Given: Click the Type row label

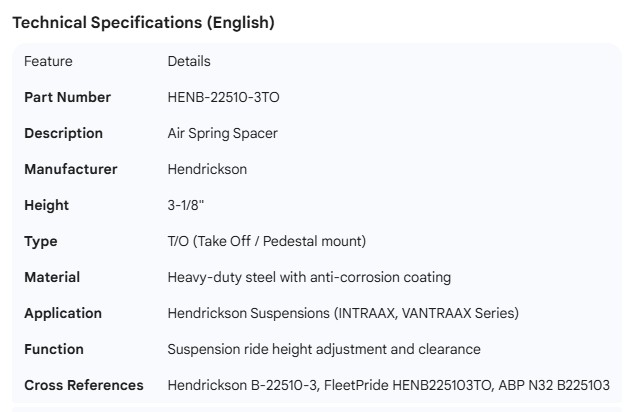Looking at the screenshot, I should click(x=41, y=241).
